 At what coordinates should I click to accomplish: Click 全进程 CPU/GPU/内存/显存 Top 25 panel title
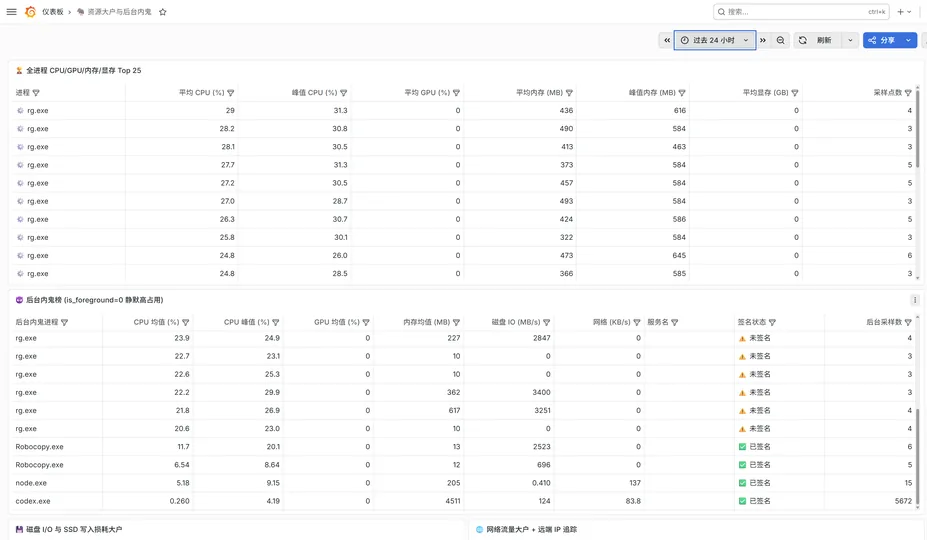click(83, 70)
